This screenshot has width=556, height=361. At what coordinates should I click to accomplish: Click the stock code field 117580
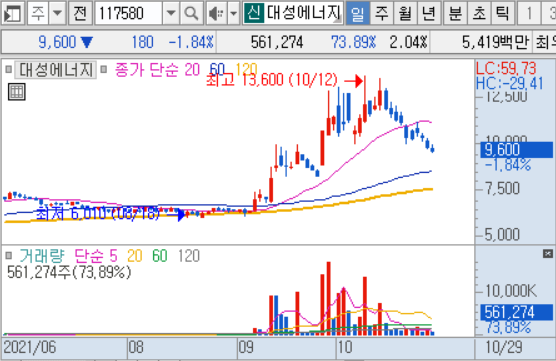point(128,13)
